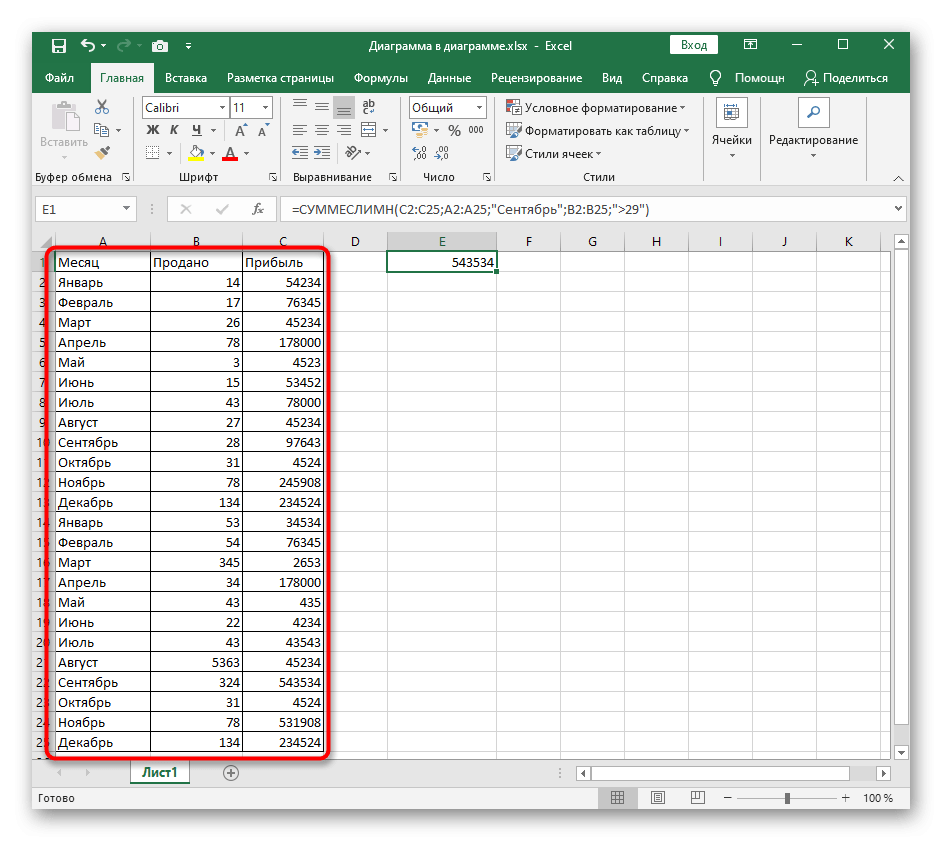942x841 pixels.
Task: Open the Редактирование editing group
Action: tap(813, 129)
